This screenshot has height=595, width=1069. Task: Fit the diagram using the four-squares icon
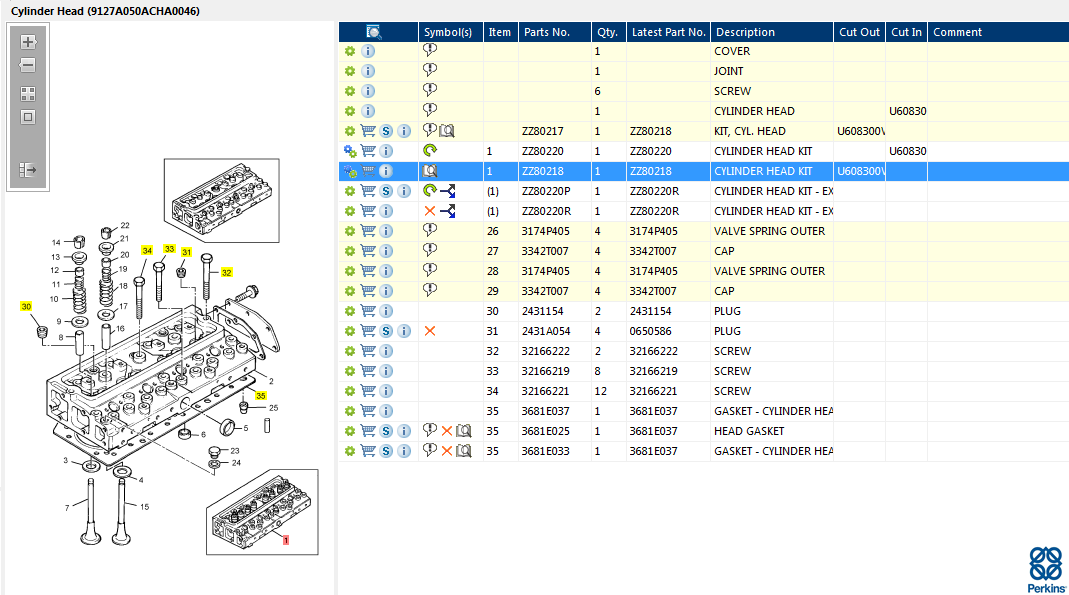[x=28, y=94]
